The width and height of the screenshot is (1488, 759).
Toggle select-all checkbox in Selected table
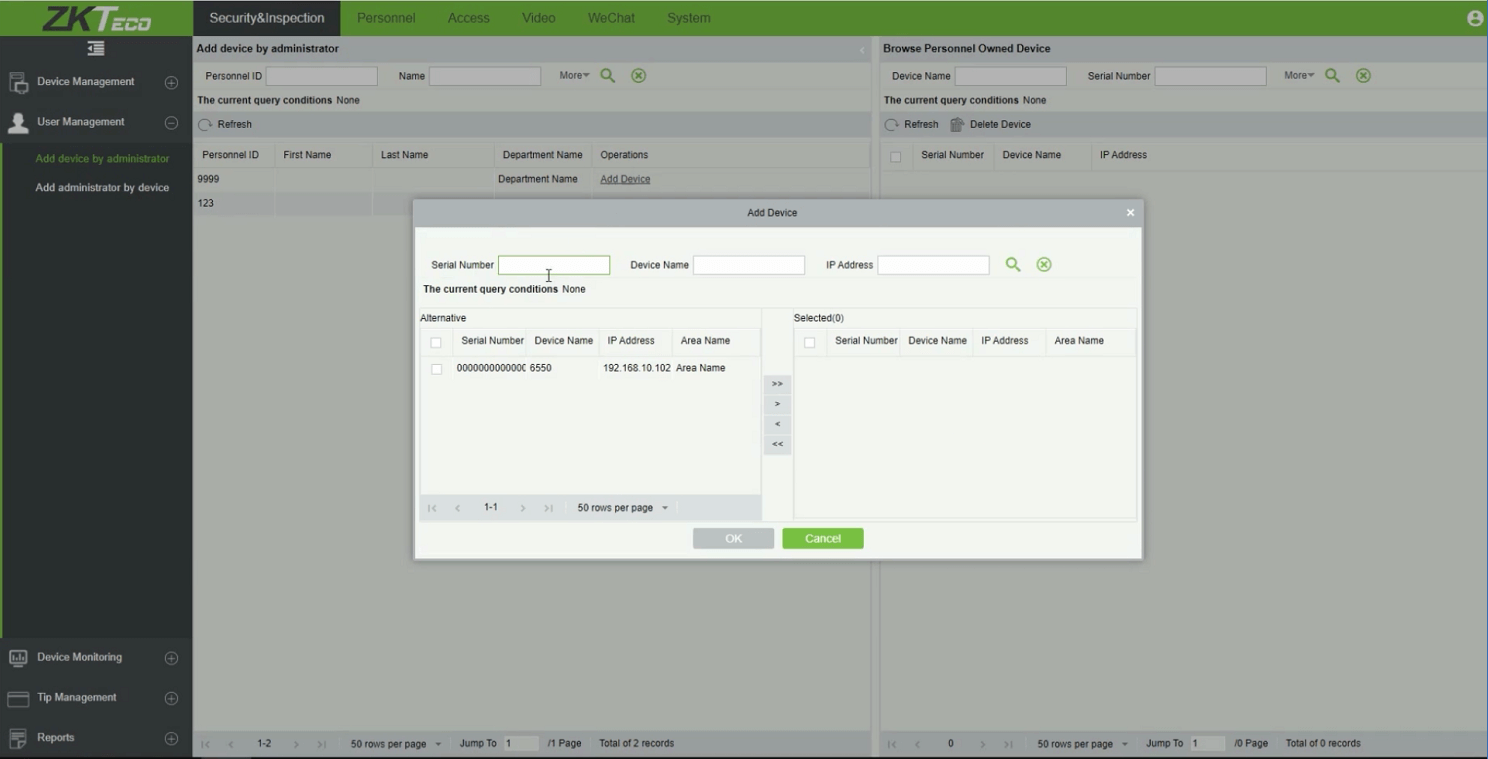pos(810,342)
